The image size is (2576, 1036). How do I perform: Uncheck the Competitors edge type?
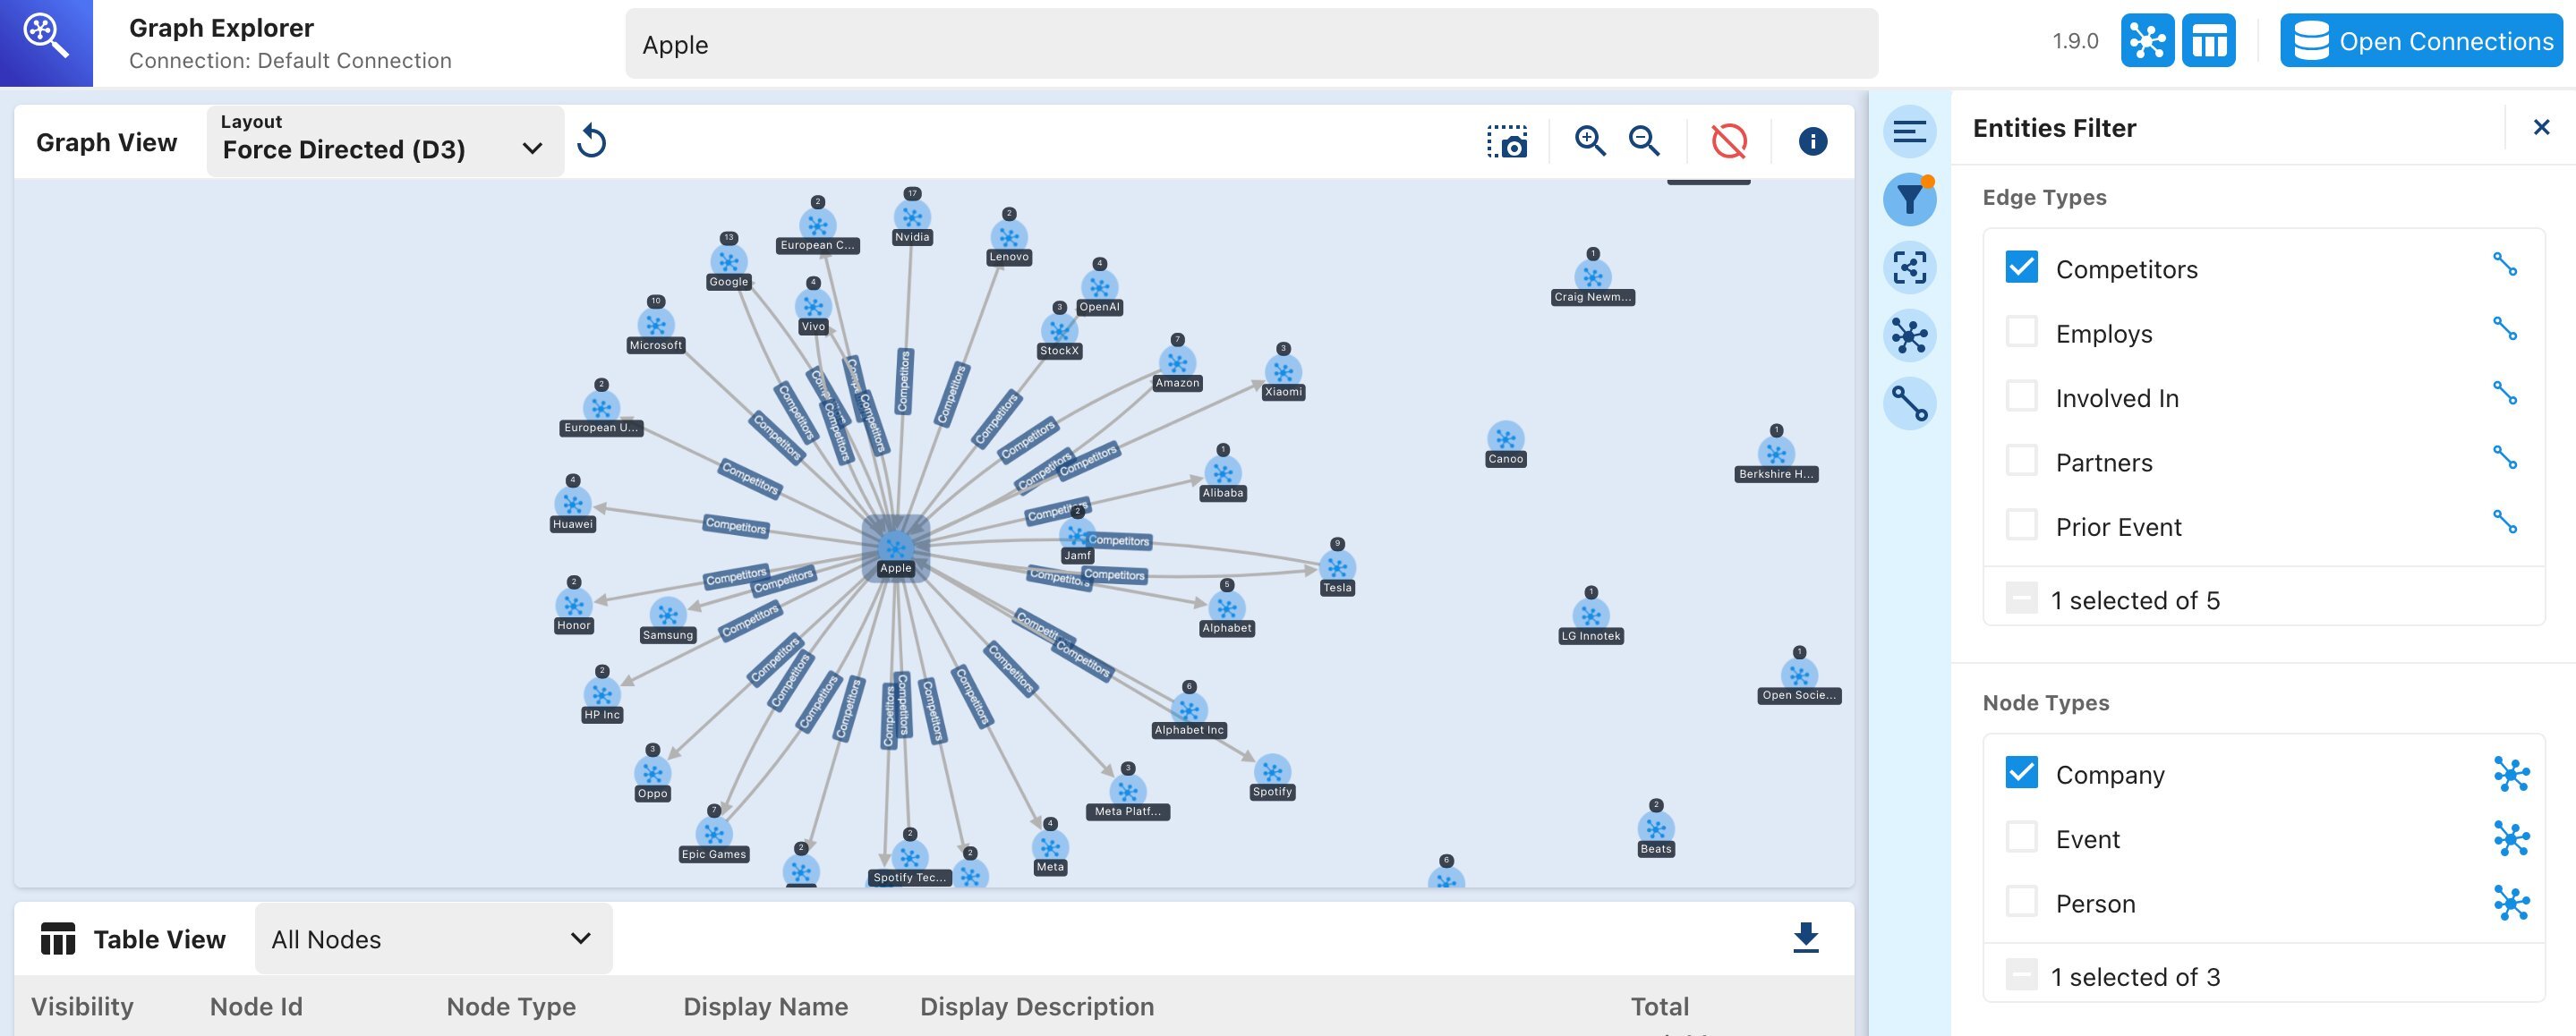coord(2021,267)
